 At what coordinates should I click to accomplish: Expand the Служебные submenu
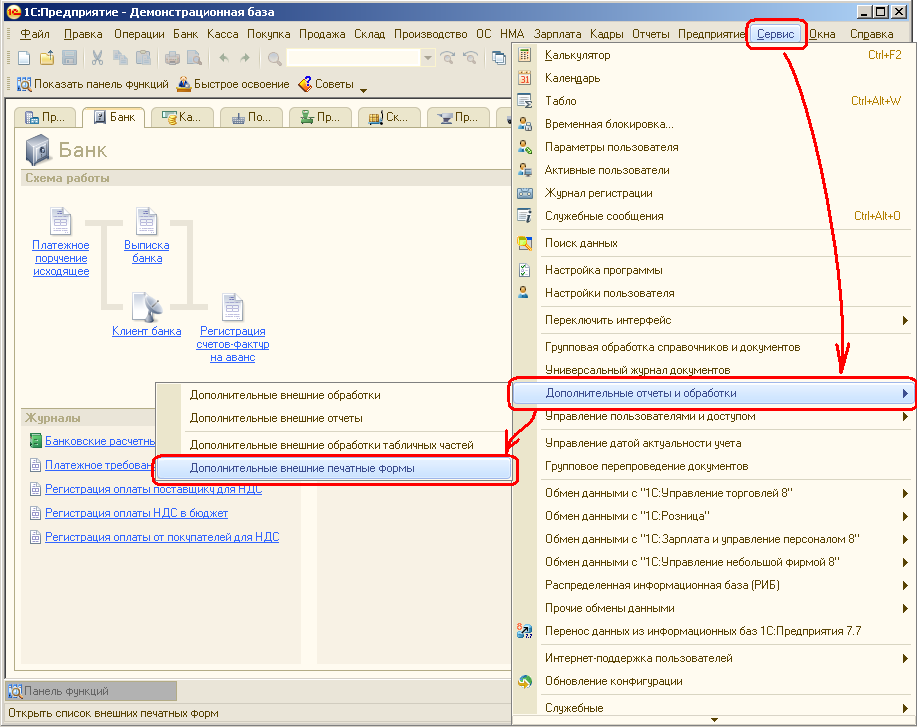click(x=905, y=708)
